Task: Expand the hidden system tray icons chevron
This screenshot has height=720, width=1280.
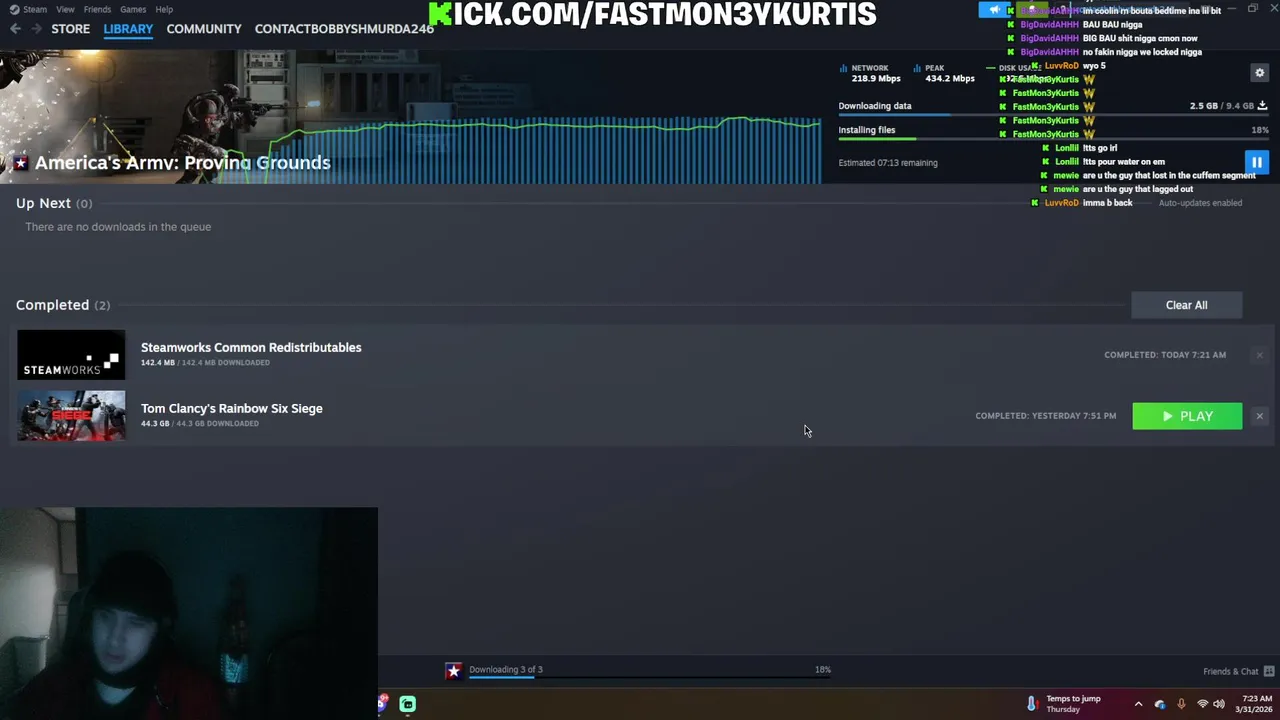Action: point(1138,704)
